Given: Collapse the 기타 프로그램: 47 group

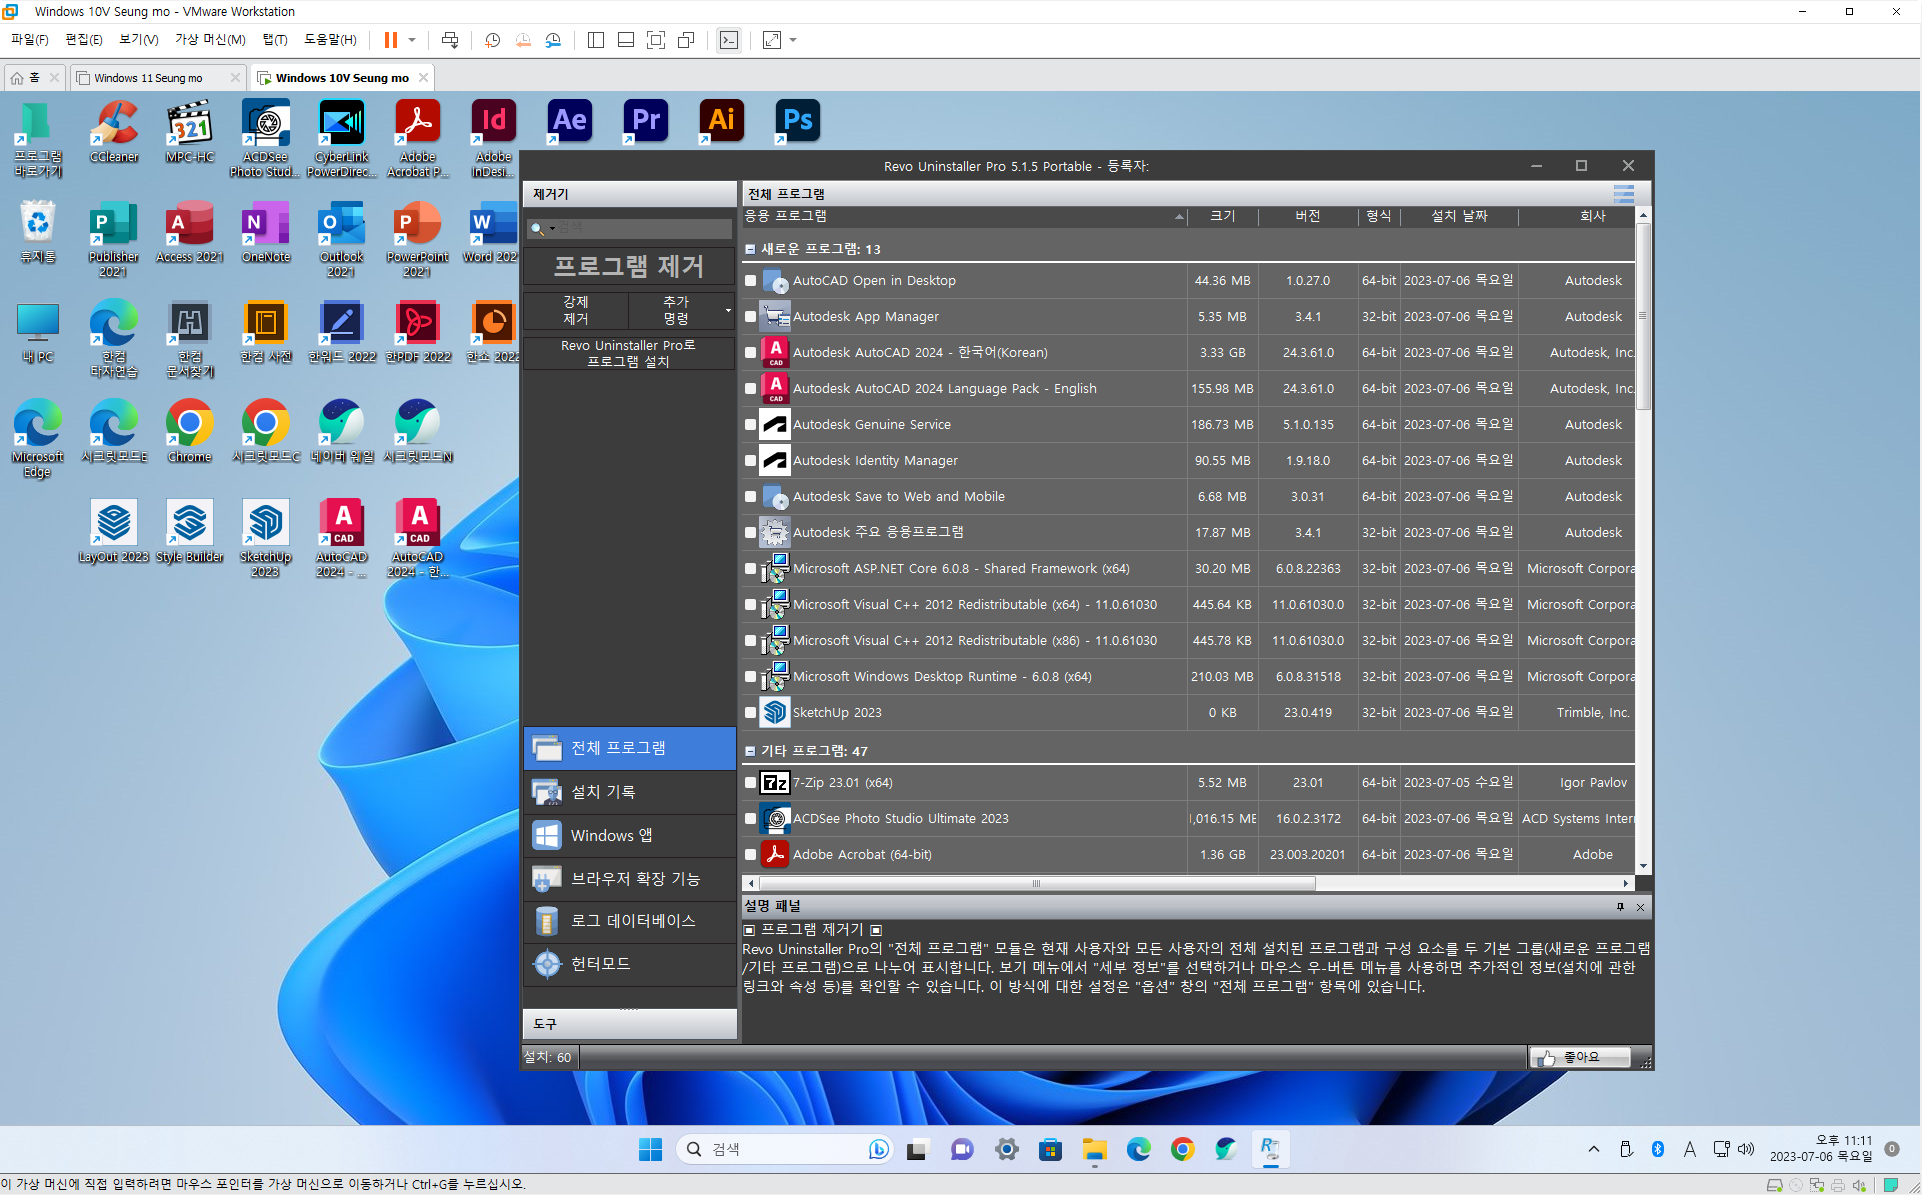Looking at the screenshot, I should (x=751, y=751).
